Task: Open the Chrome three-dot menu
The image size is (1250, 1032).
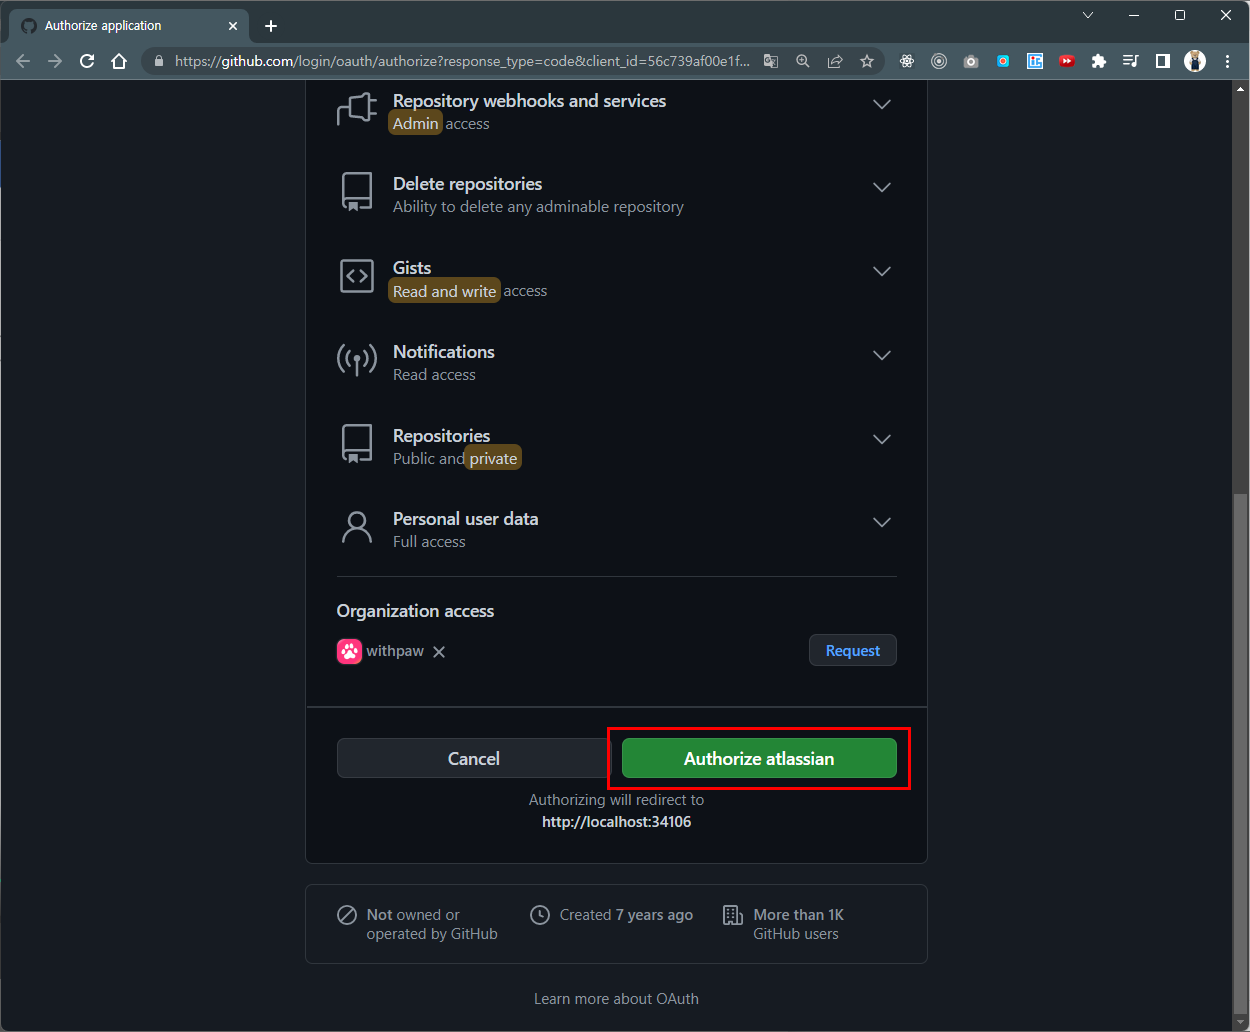Action: click(x=1227, y=61)
